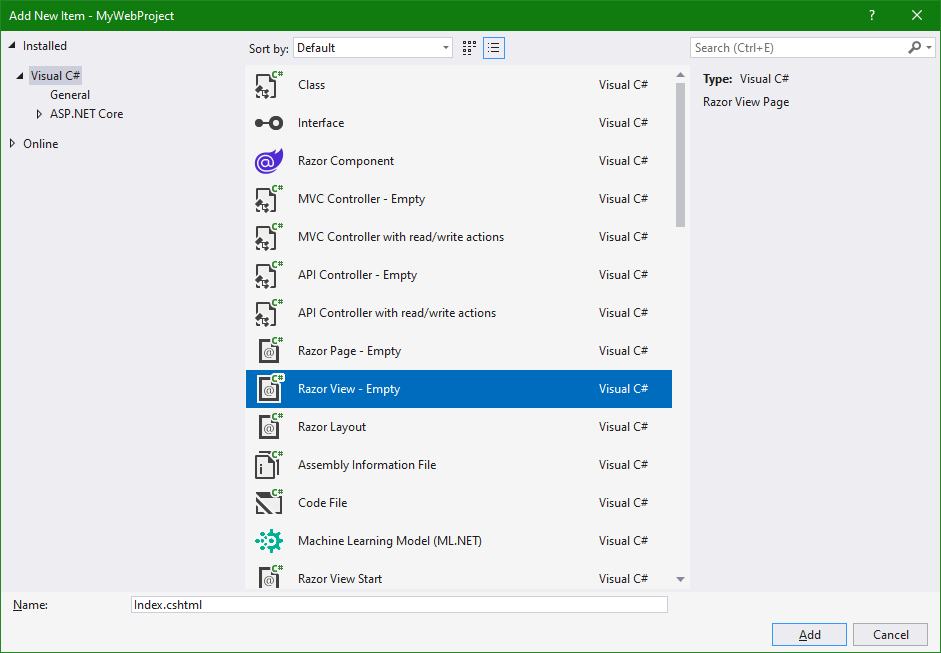Select the Interface template name
Screen dimensions: 941x653
pos(321,123)
